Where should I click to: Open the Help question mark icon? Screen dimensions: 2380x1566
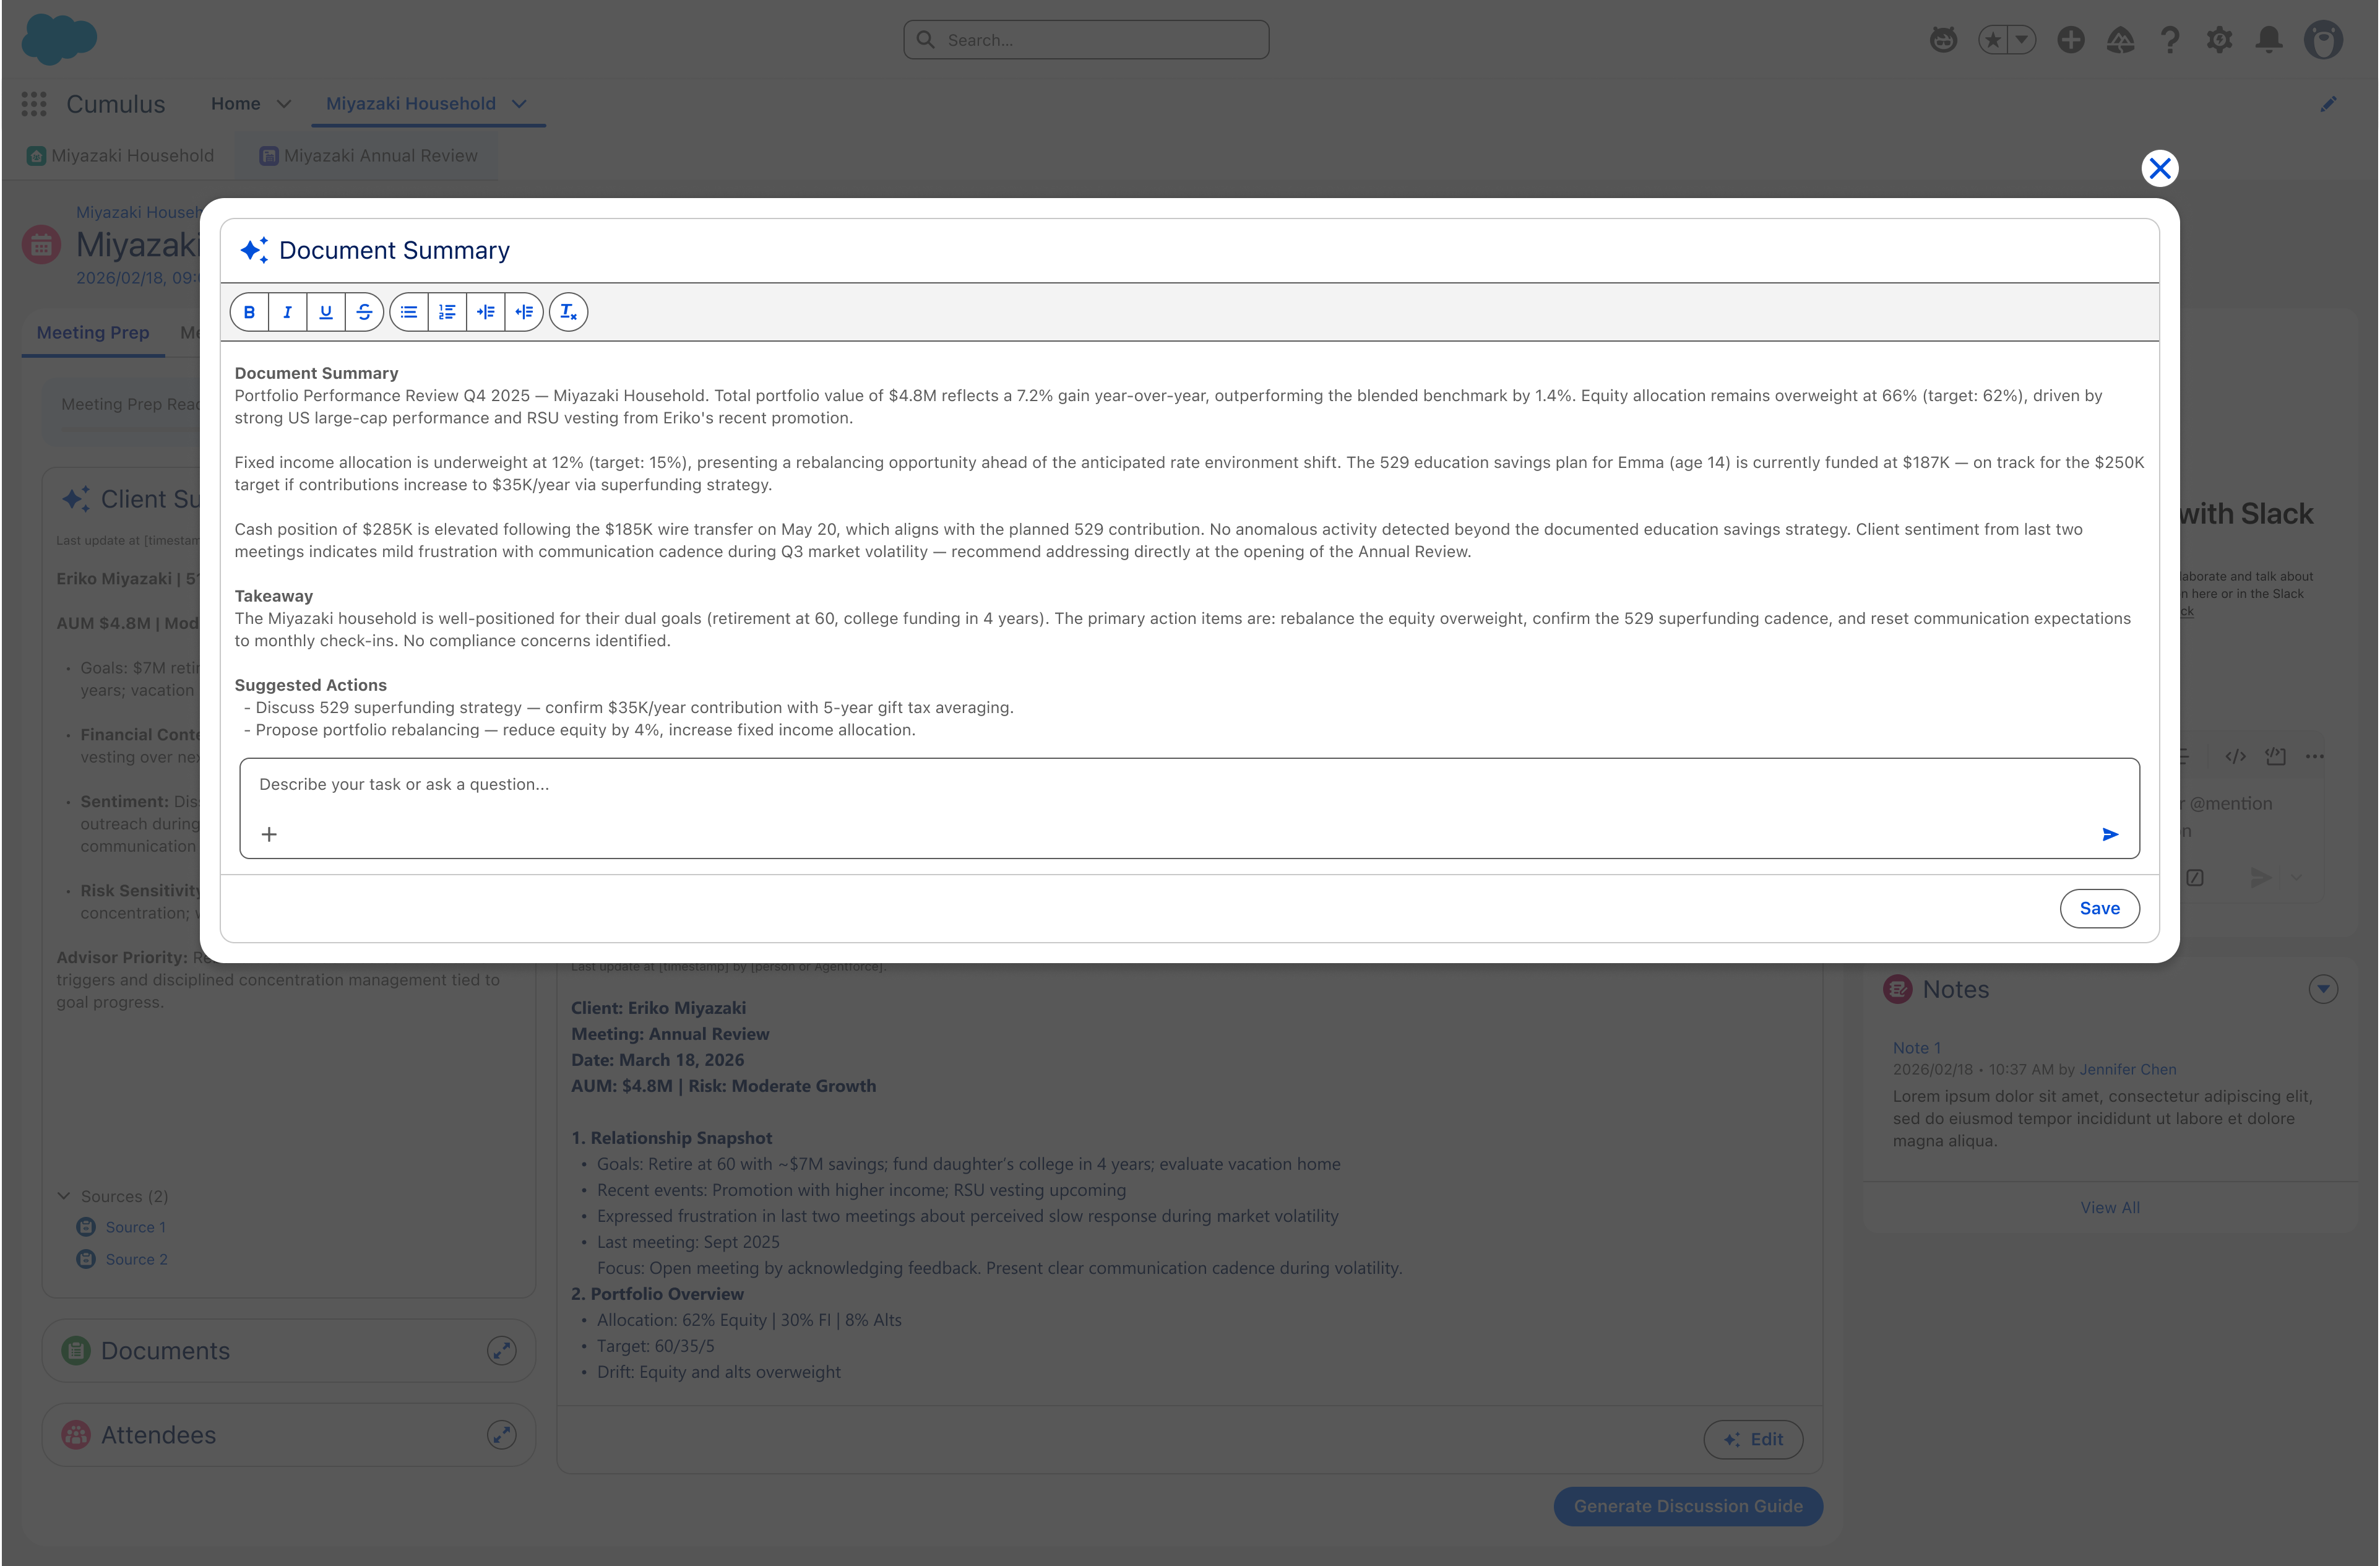tap(2170, 40)
